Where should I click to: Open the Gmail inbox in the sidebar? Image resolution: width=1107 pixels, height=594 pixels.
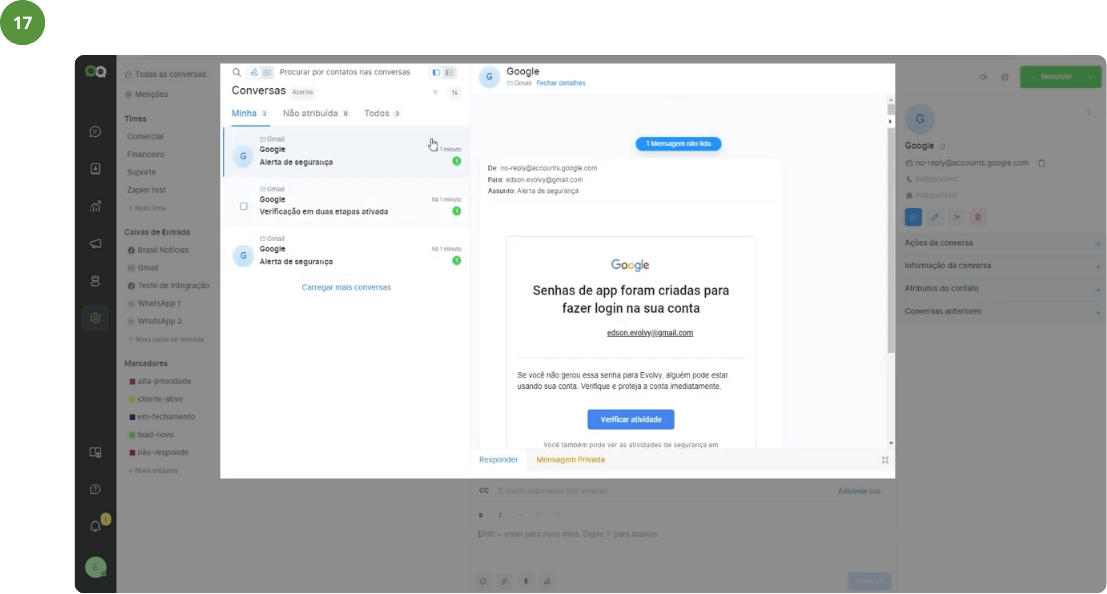point(143,268)
